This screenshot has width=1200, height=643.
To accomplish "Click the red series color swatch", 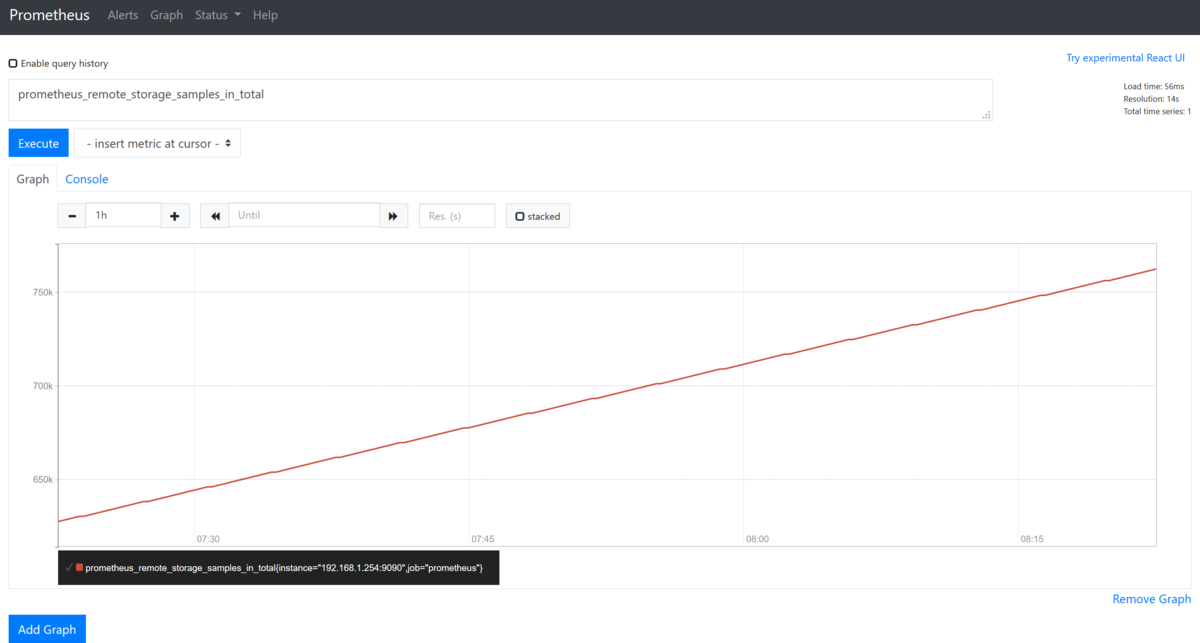I will point(79,567).
